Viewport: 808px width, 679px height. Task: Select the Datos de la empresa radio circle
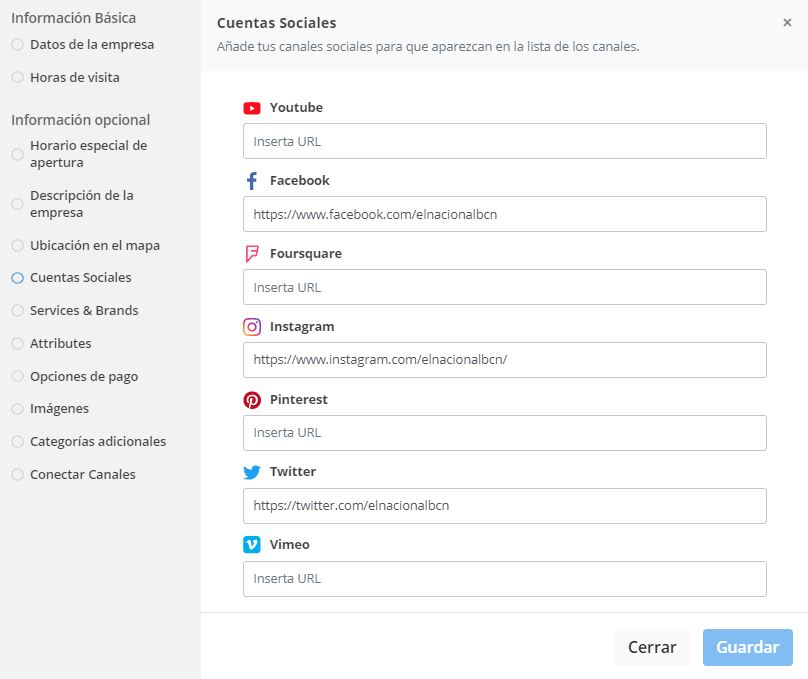tap(17, 45)
